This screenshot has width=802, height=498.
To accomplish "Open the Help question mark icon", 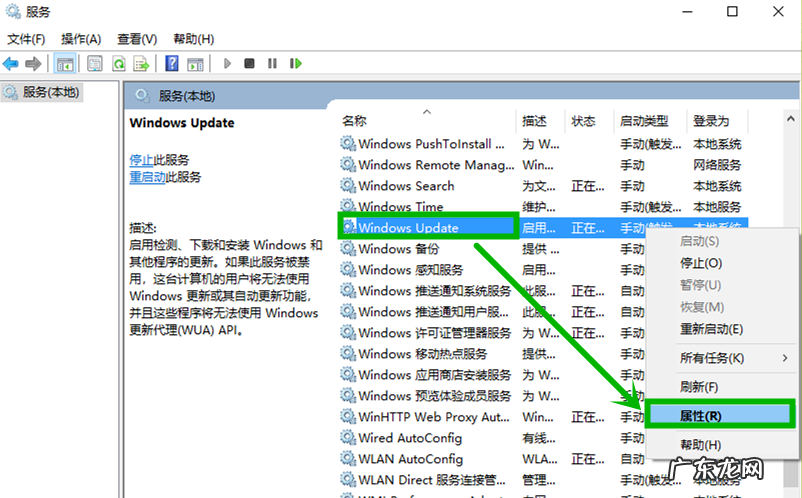I will pyautogui.click(x=172, y=63).
